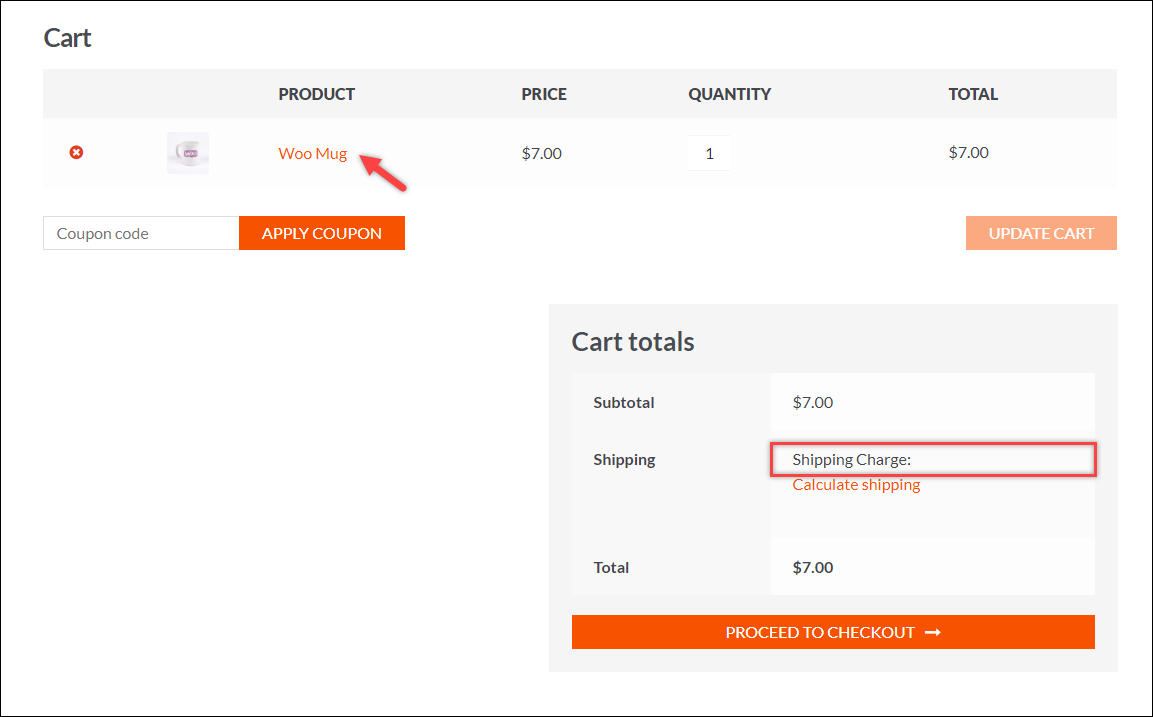Click the Update Cart button
The width and height of the screenshot is (1153, 717).
tap(1041, 233)
